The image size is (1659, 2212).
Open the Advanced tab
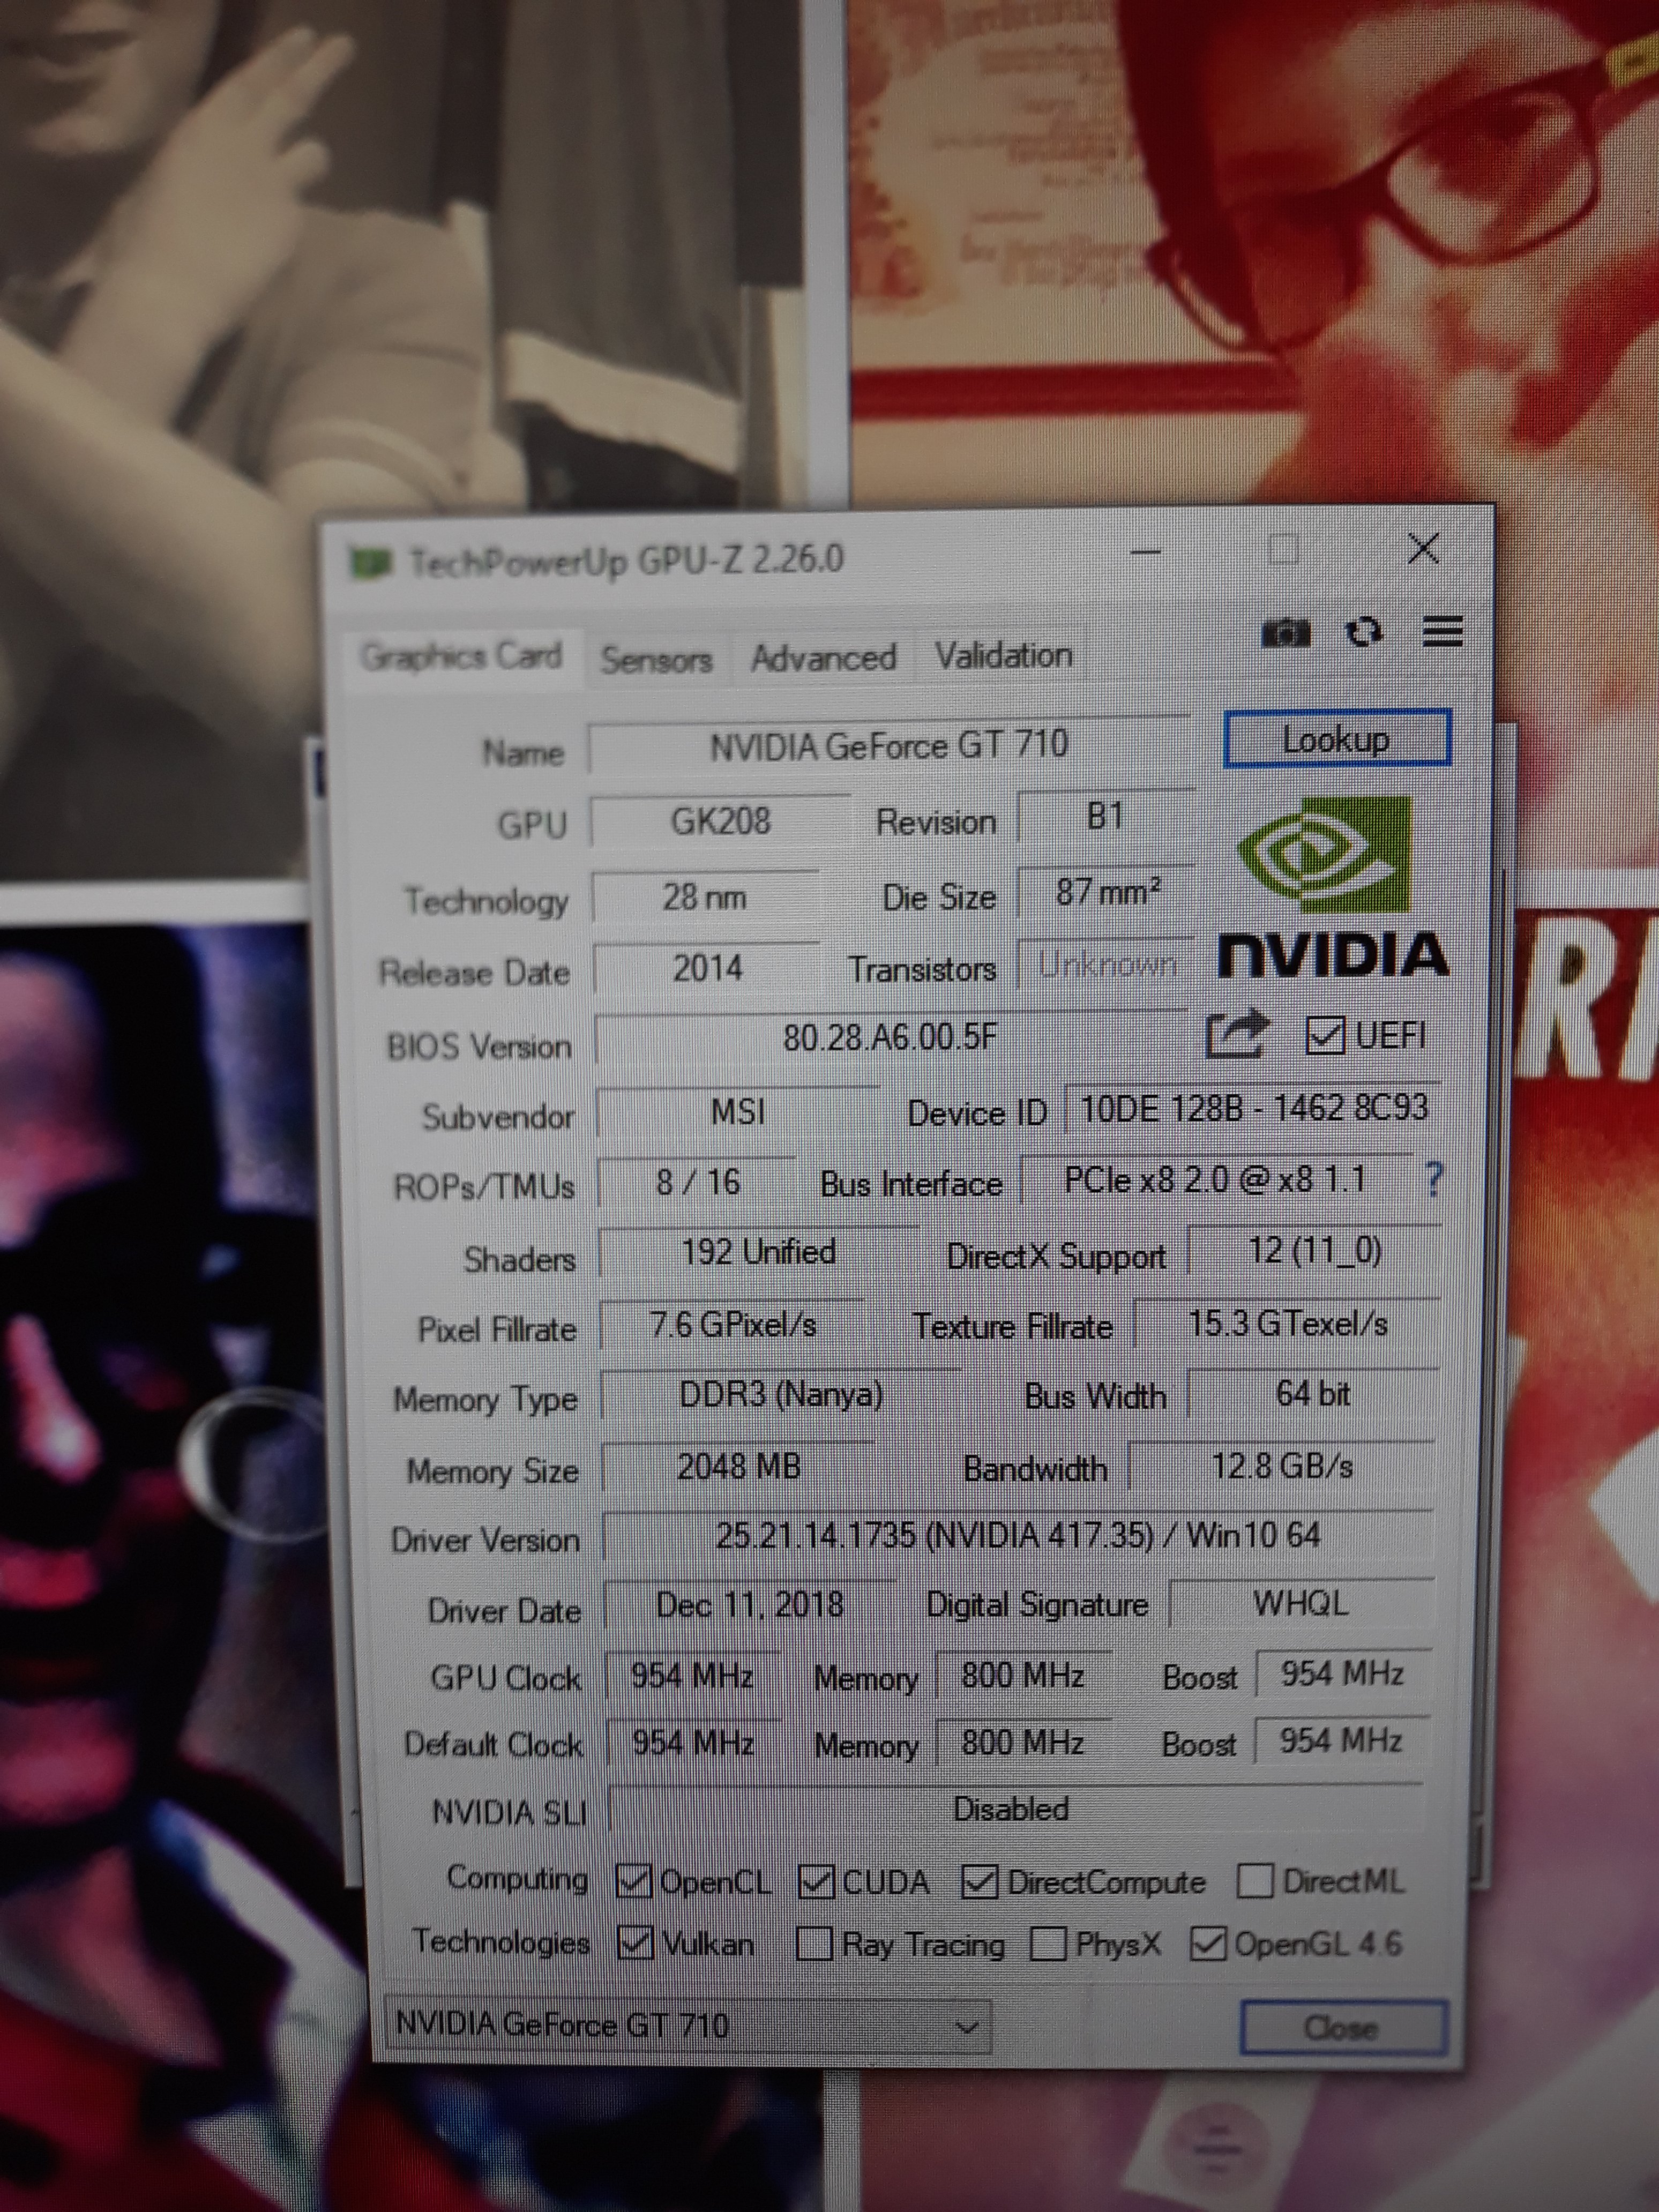[823, 658]
